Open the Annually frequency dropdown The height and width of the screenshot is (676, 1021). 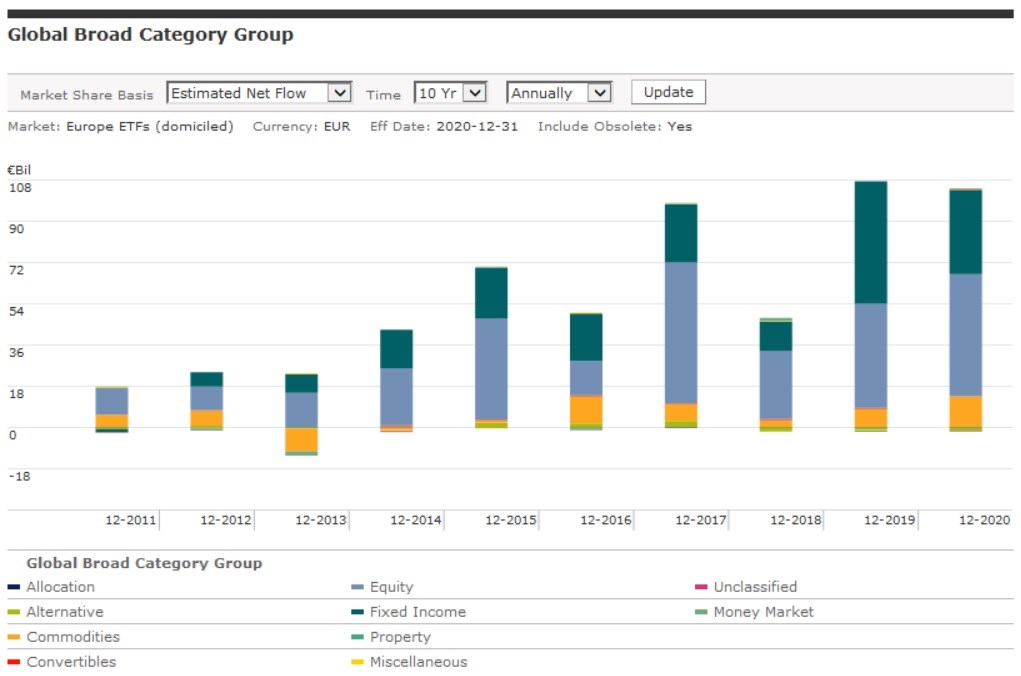pos(558,93)
